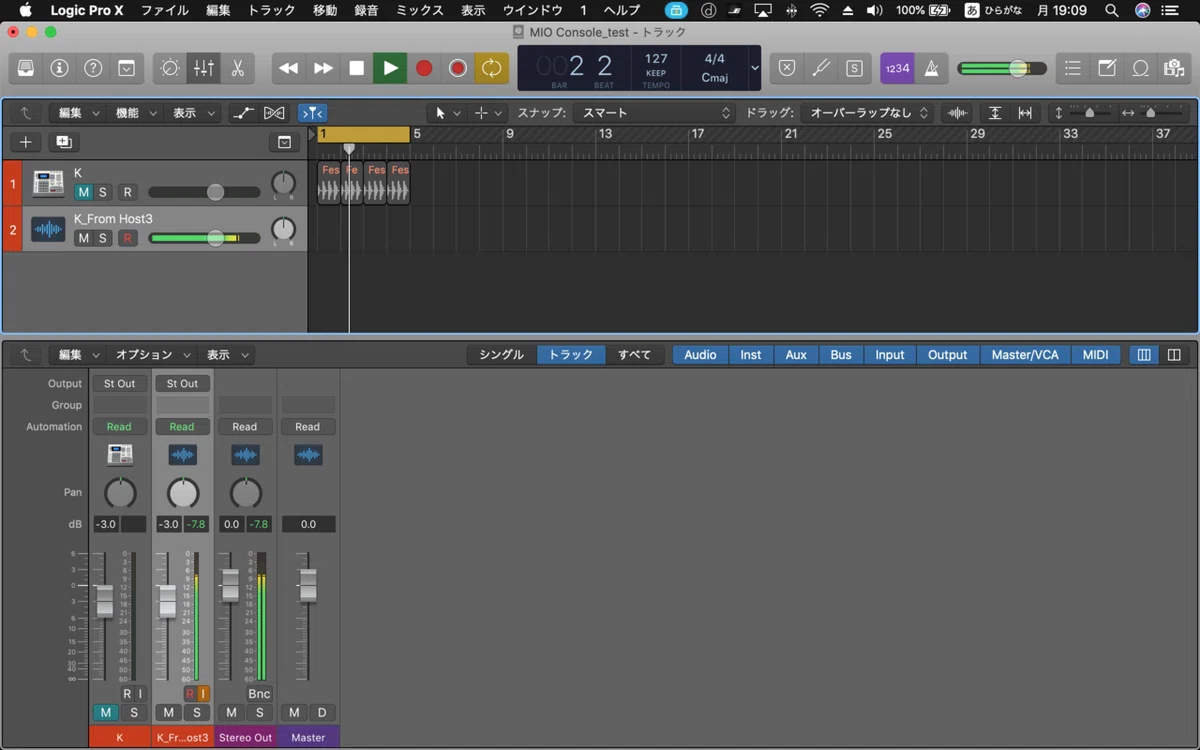Open the Library panel icon
Image resolution: width=1200 pixels, height=750 pixels.
tap(26, 68)
